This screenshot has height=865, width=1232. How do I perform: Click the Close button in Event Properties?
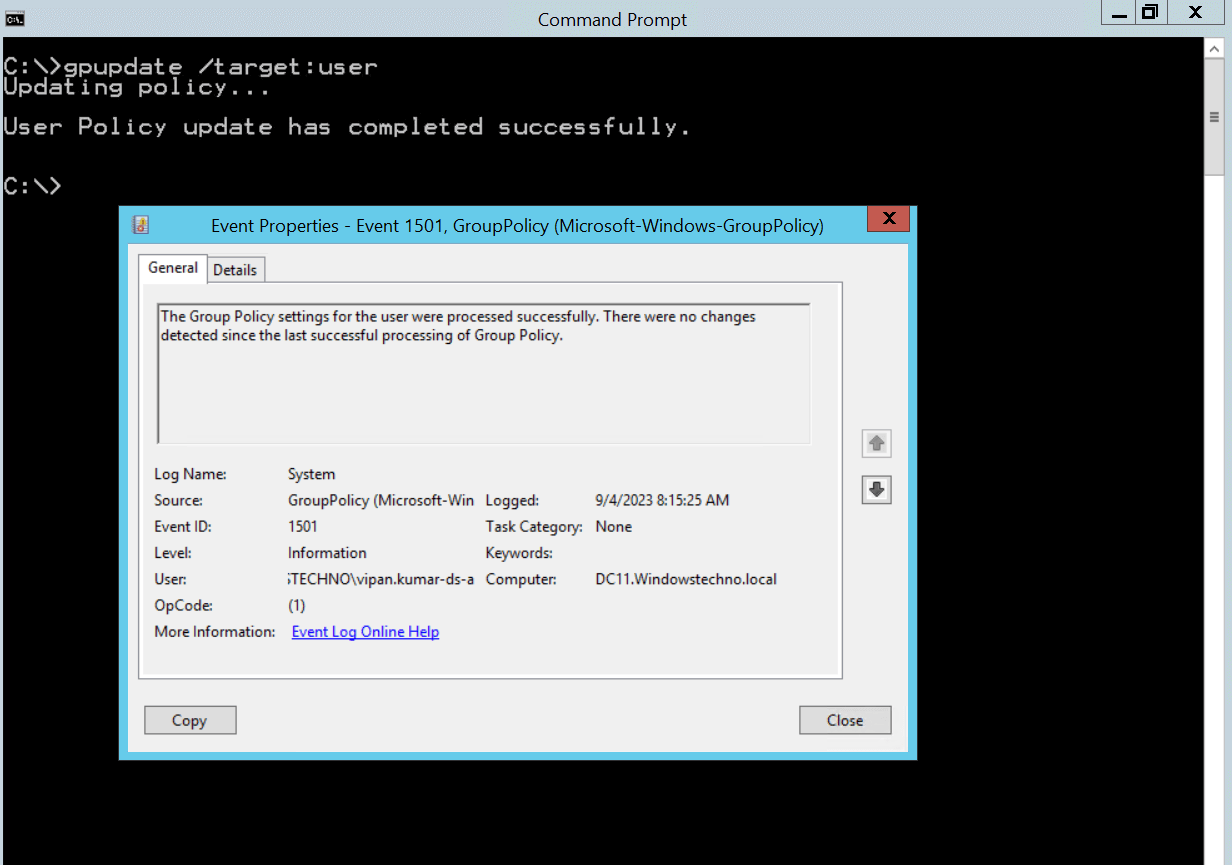point(845,720)
